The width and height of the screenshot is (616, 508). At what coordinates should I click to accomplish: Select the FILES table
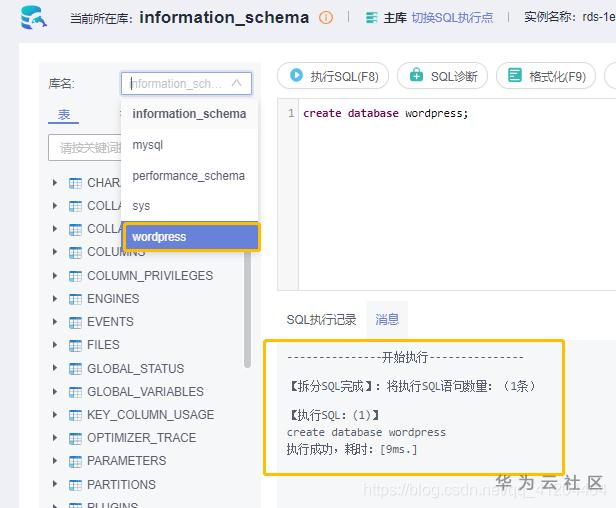point(103,345)
